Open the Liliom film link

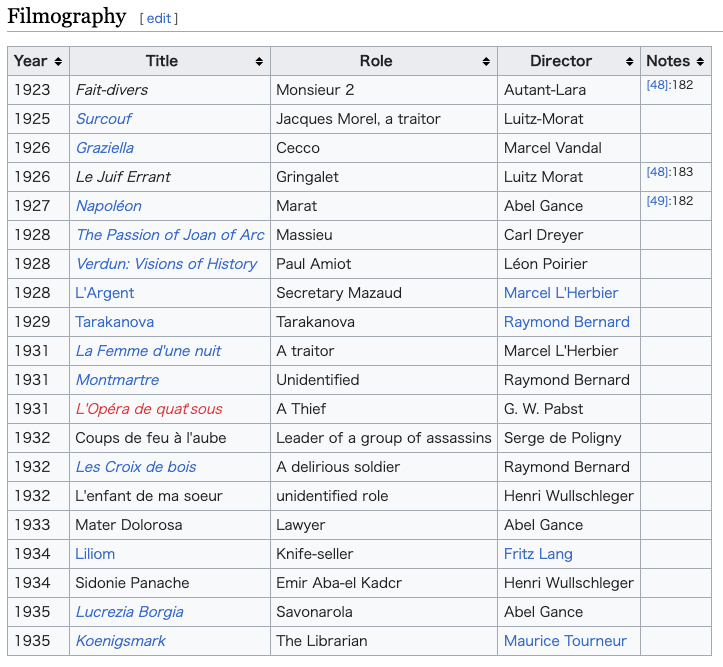(95, 554)
